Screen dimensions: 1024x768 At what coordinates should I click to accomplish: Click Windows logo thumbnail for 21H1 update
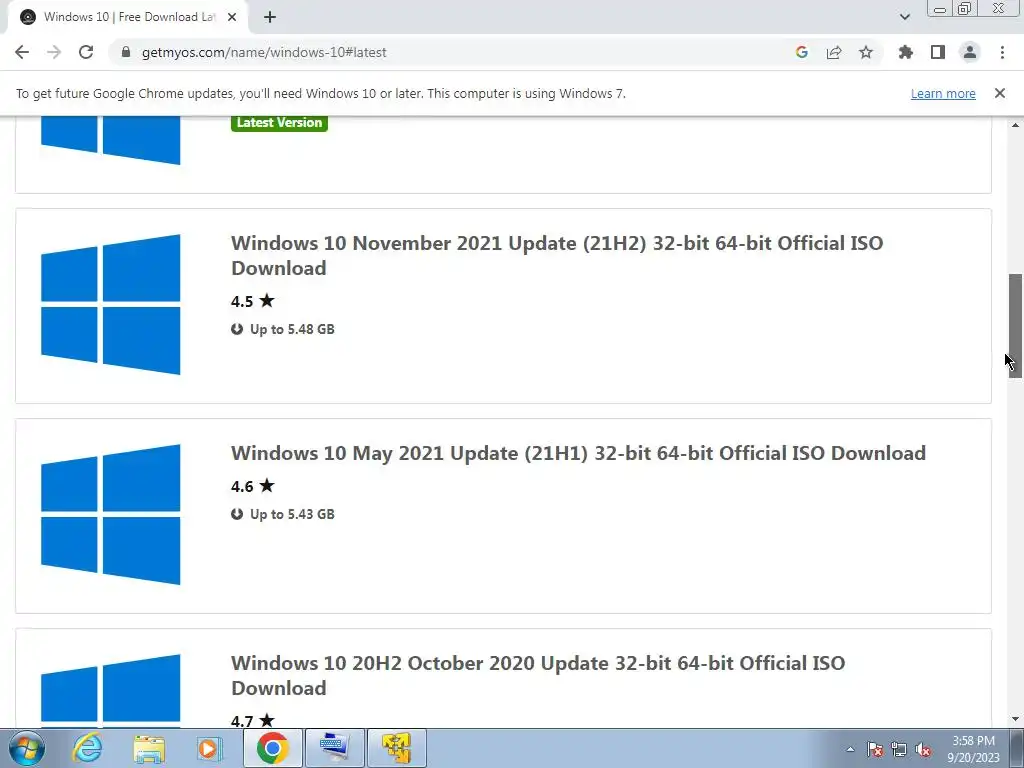coord(110,515)
